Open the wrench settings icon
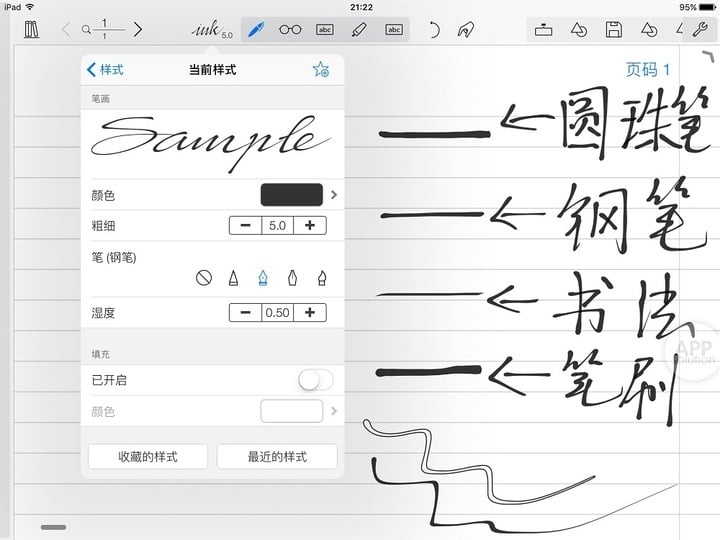 tap(701, 30)
